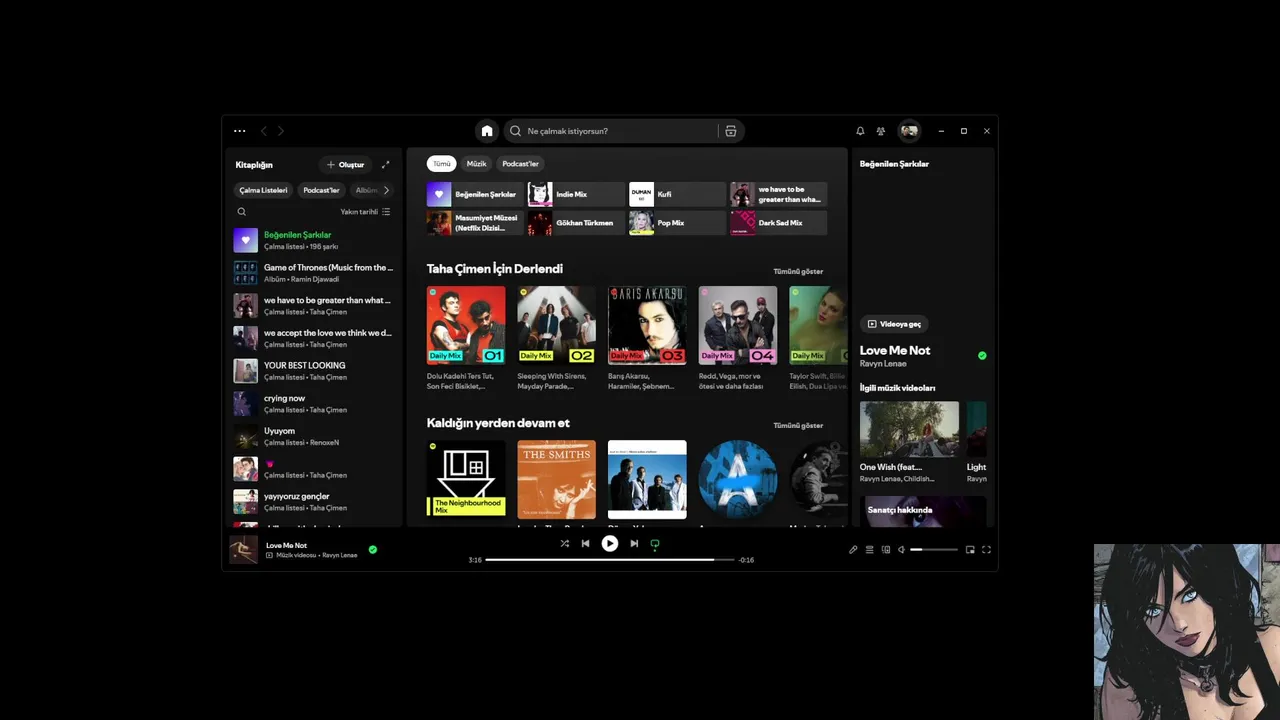Open Daily Mix 01 card
1280x720 pixels.
pos(466,338)
